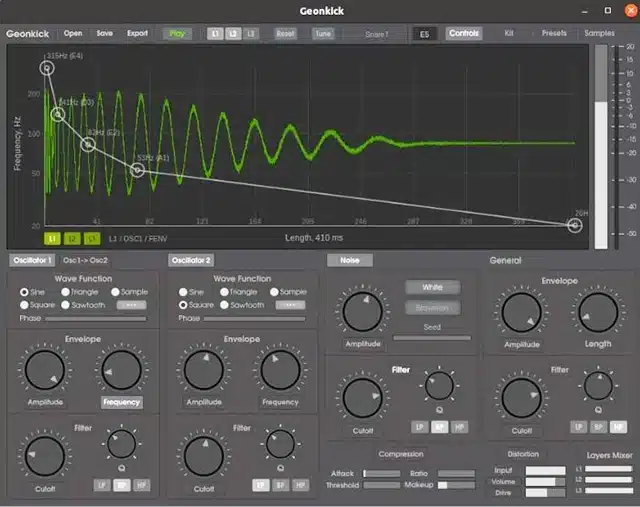Click the Noise Amplitude knob
The height and width of the screenshot is (507, 640).
click(362, 312)
